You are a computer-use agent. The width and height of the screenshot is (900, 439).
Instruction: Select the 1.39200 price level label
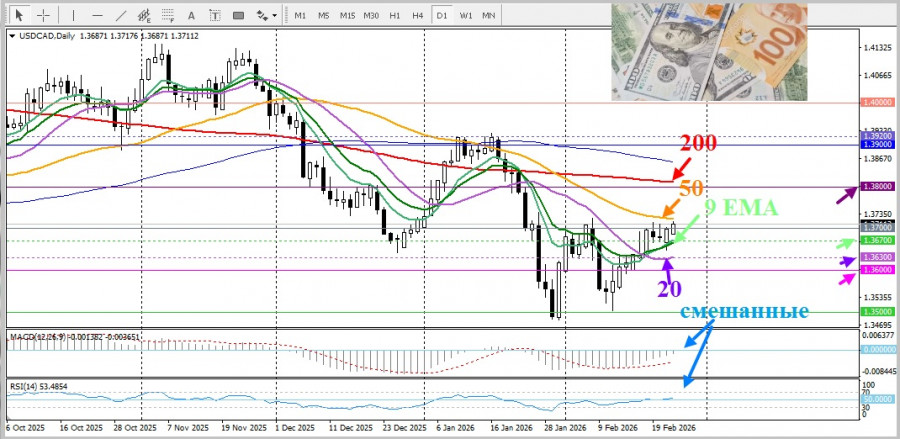click(878, 137)
